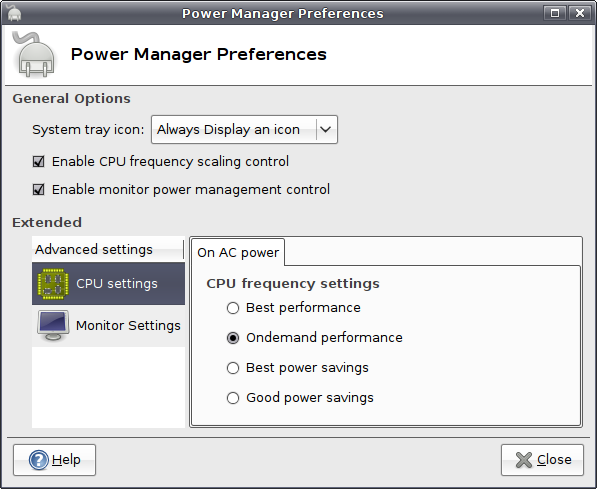
Task: Disable CPU frequency scaling control checkbox
Action: coord(38,161)
